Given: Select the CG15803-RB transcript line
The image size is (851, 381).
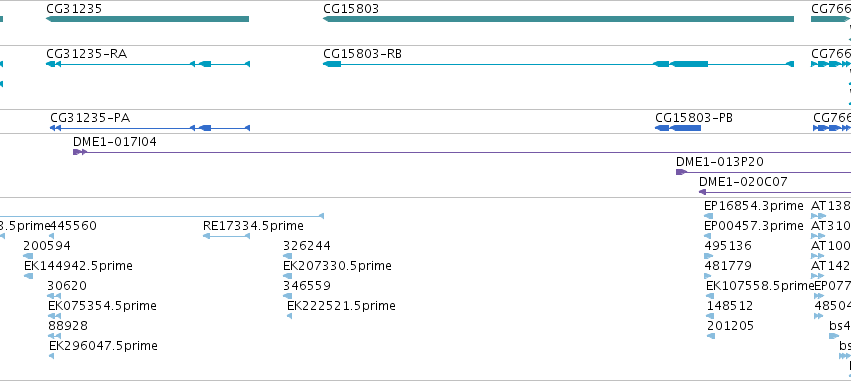Looking at the screenshot, I should [558, 64].
